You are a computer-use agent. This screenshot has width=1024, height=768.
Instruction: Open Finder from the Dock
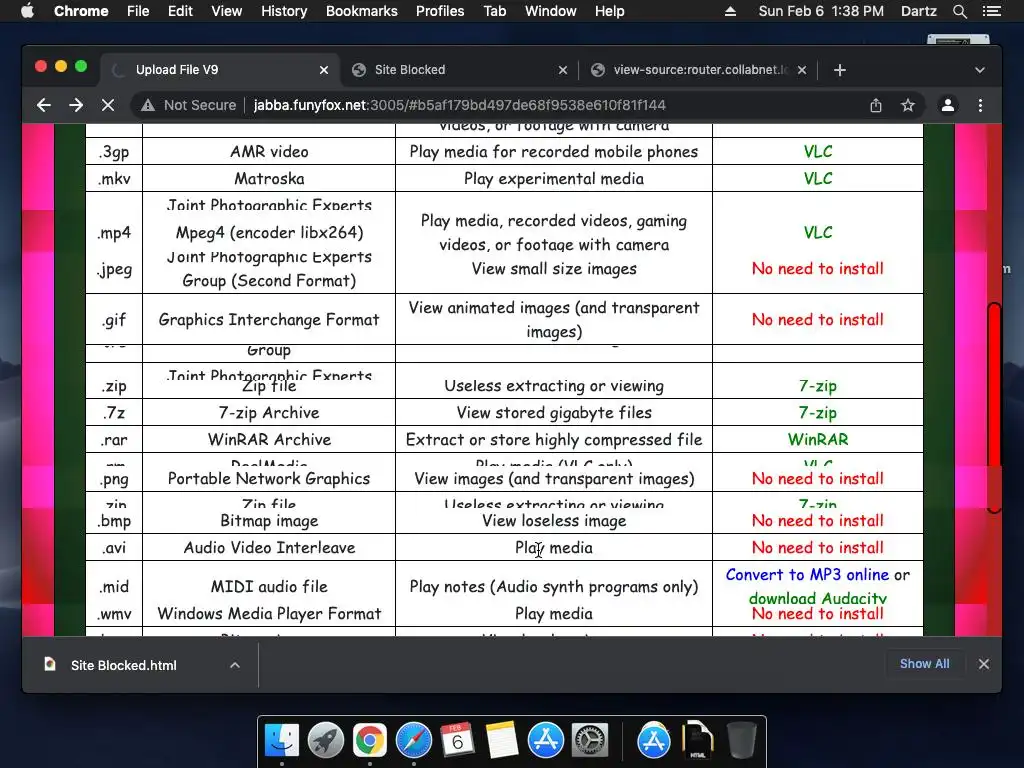(x=282, y=741)
